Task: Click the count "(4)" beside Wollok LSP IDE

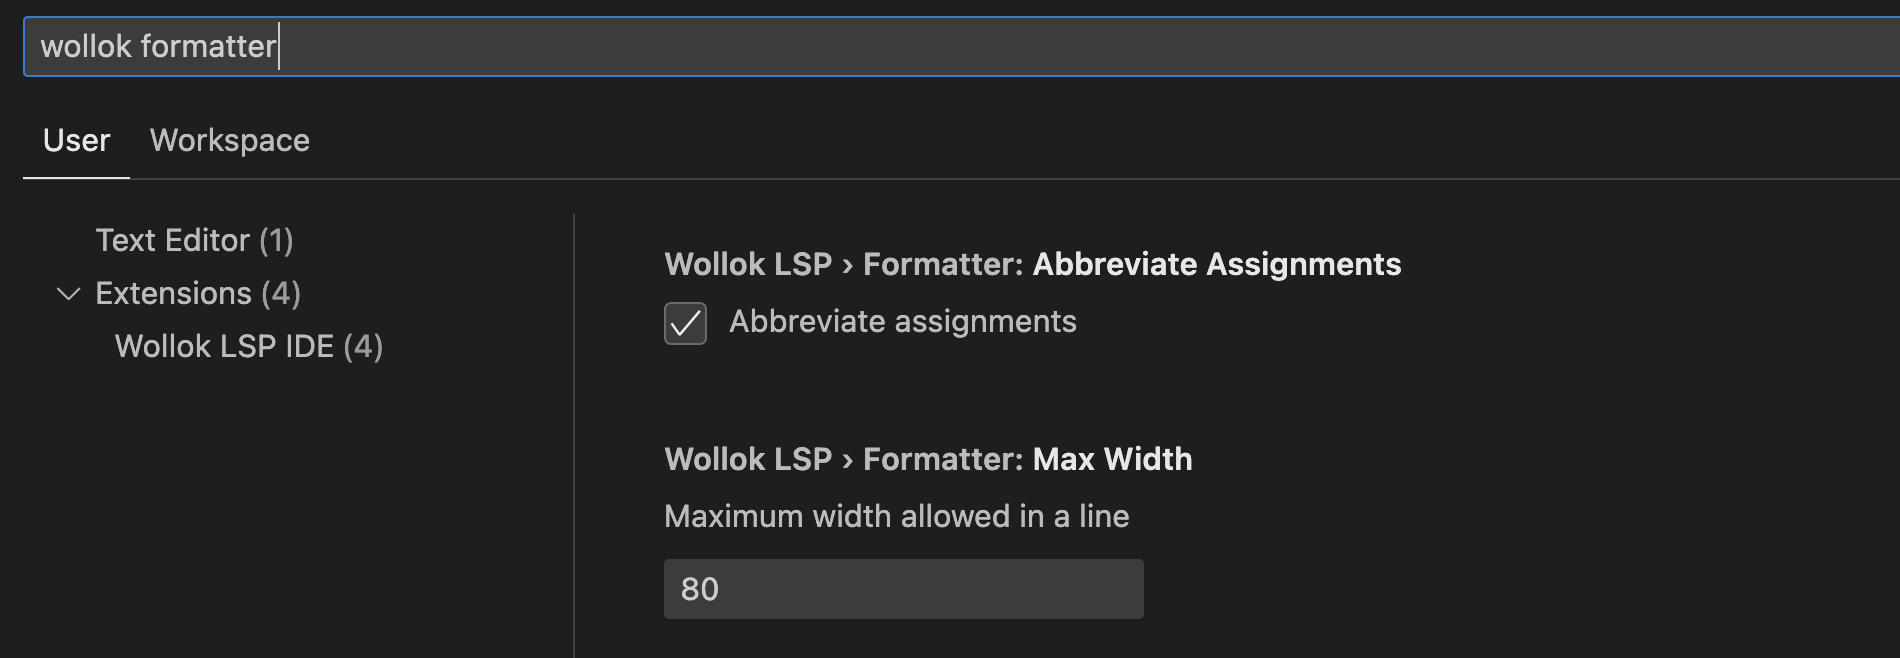Action: 363,346
